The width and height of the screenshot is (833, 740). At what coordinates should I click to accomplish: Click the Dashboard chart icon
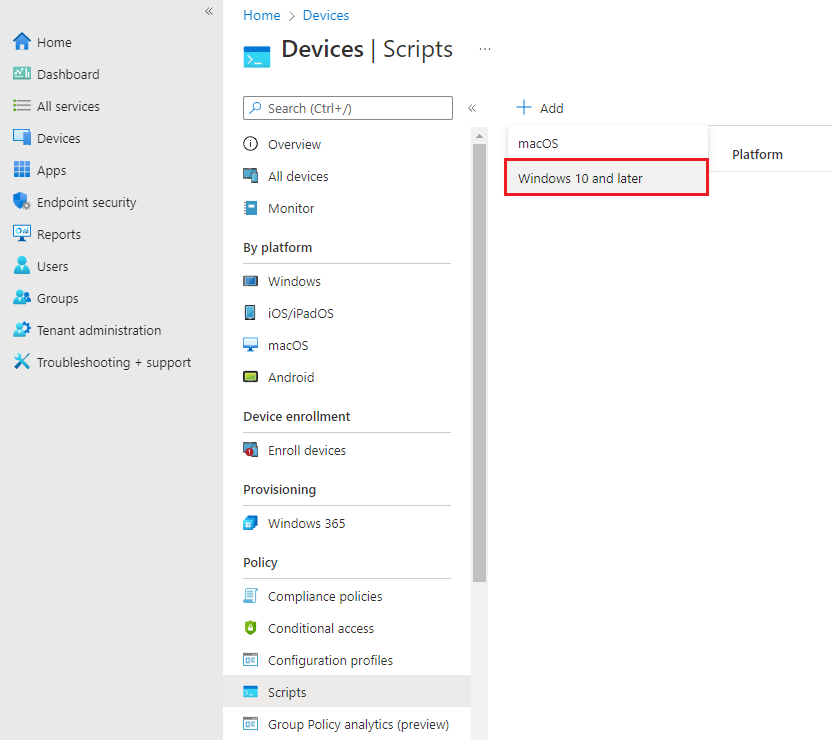click(x=22, y=73)
